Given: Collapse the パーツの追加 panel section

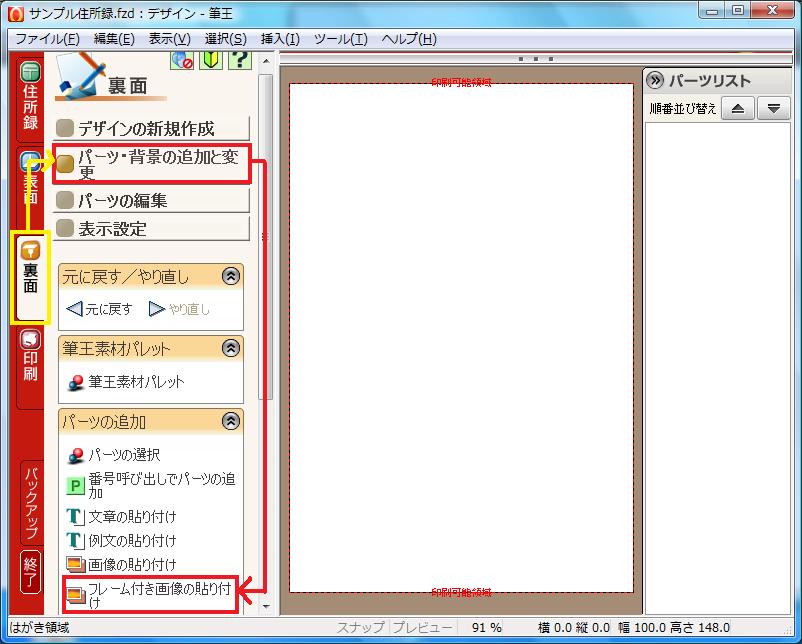Looking at the screenshot, I should (x=230, y=421).
